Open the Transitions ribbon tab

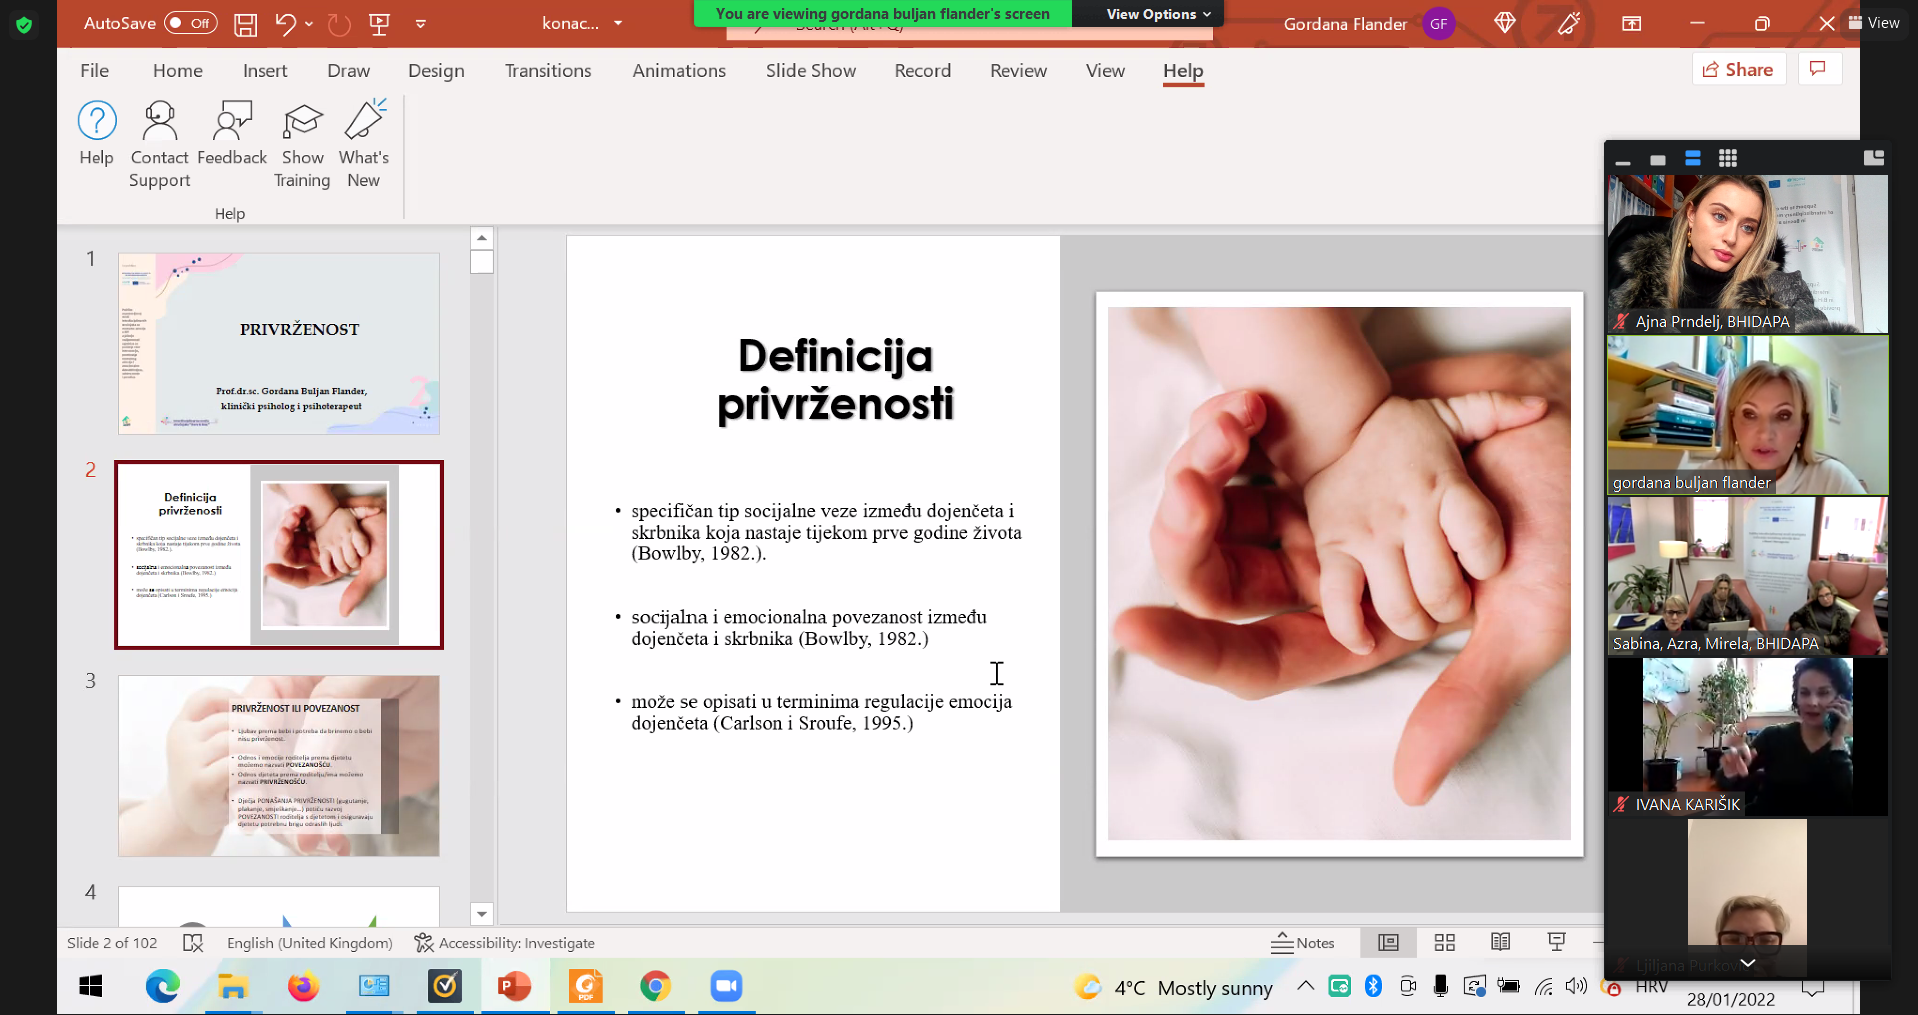tap(547, 71)
